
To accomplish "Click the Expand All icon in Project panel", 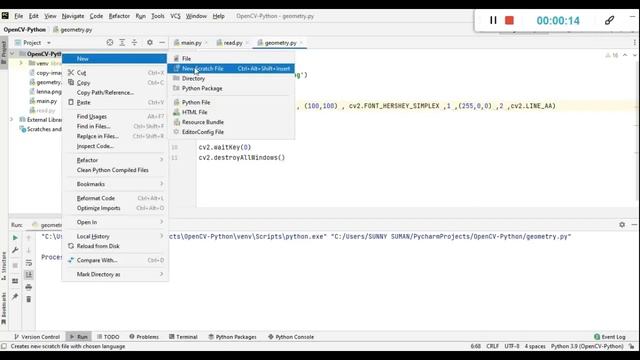I will click(x=122, y=42).
